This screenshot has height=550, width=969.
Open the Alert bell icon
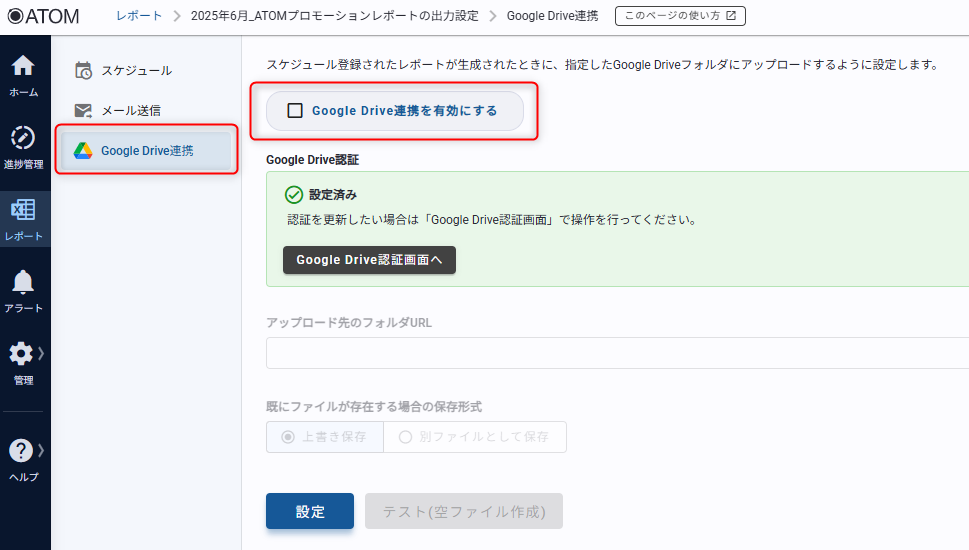click(x=23, y=282)
